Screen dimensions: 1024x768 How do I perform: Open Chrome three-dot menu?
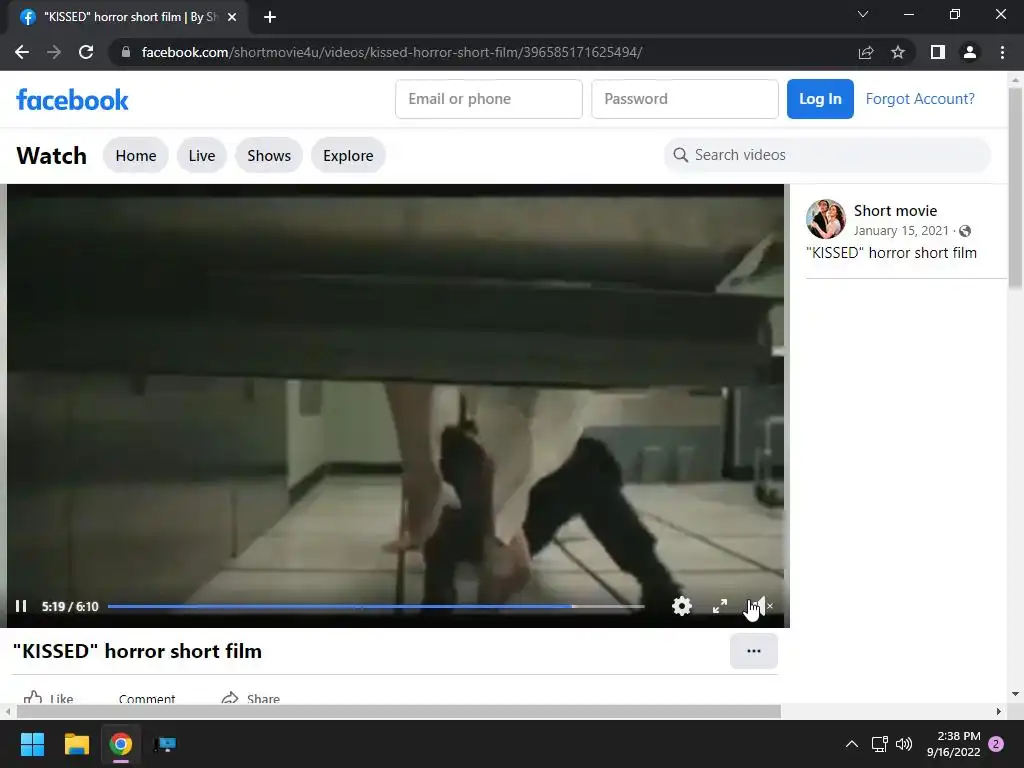click(x=1002, y=52)
